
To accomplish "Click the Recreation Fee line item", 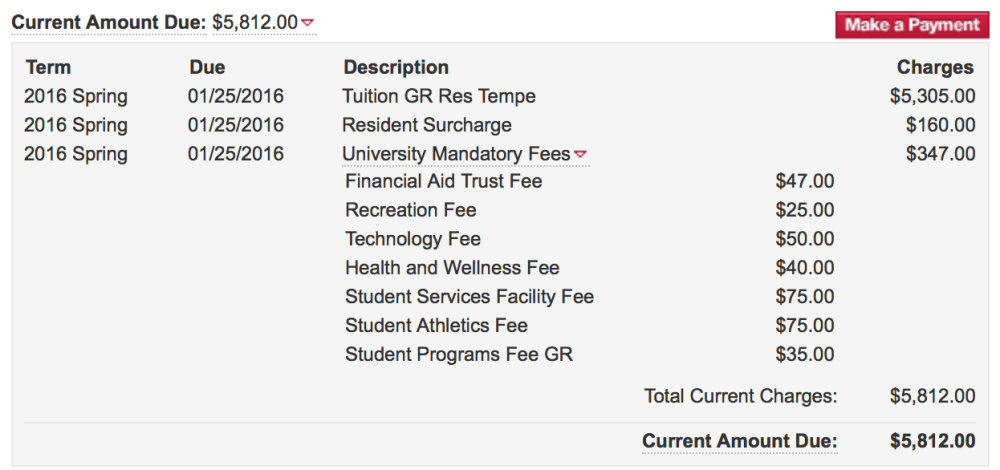I will (x=410, y=210).
